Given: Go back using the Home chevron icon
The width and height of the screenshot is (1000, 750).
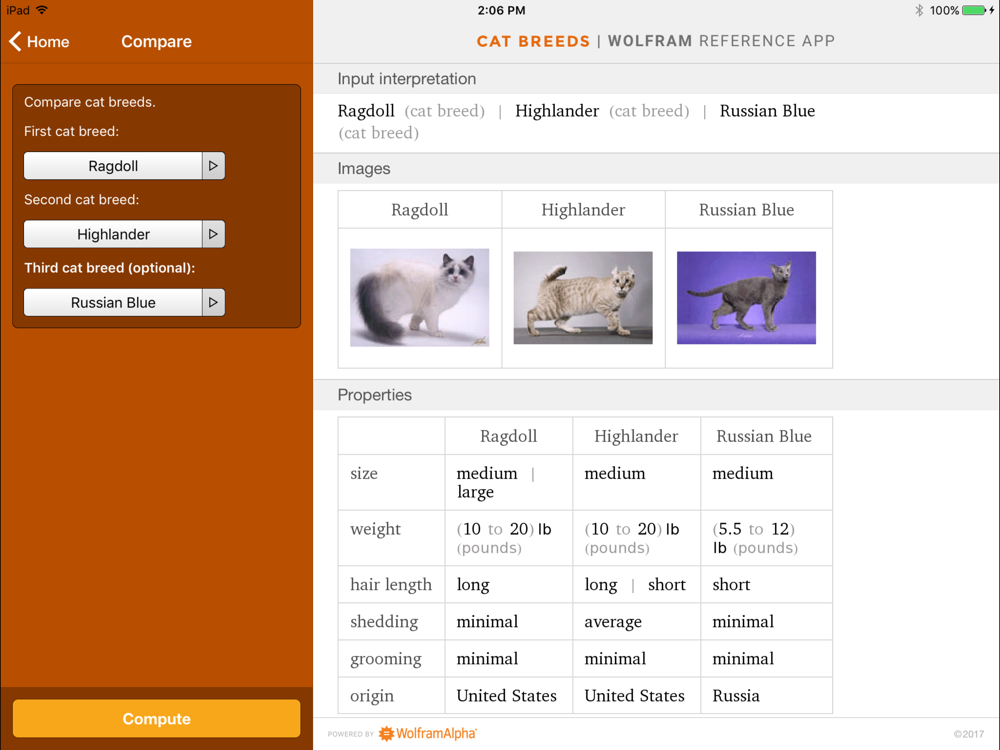Looking at the screenshot, I should (15, 41).
